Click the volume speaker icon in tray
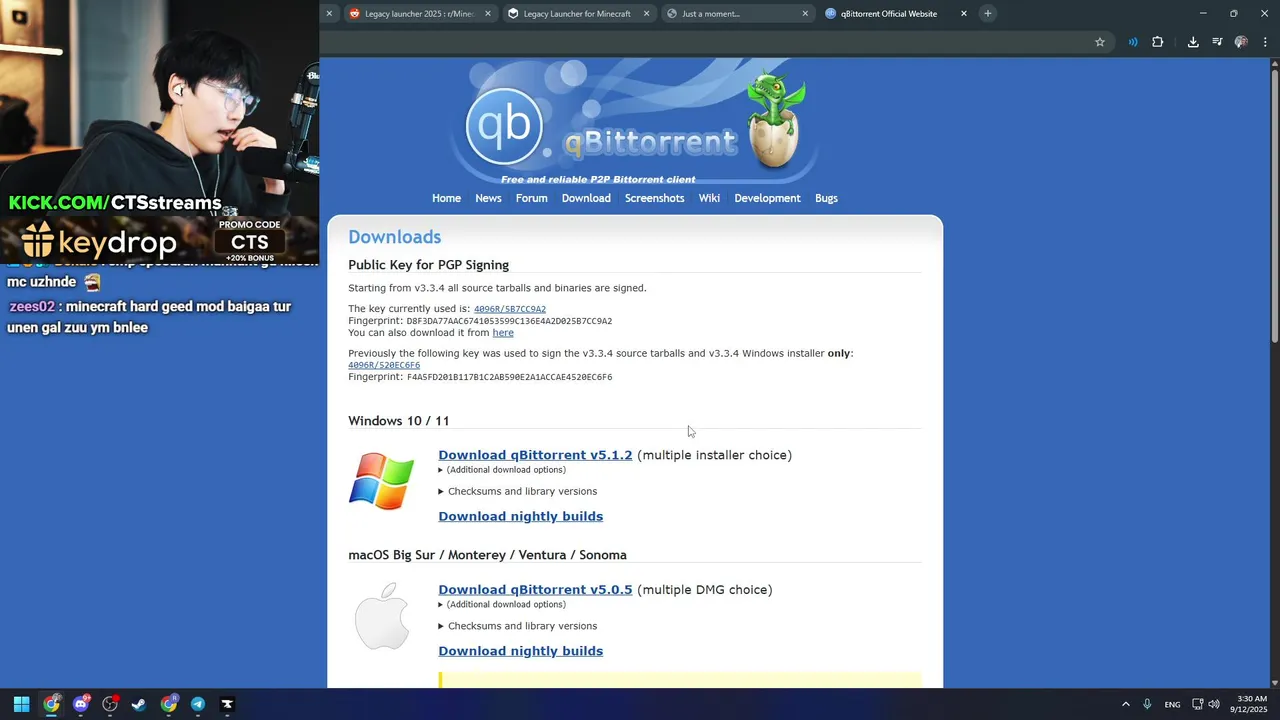 1214,704
